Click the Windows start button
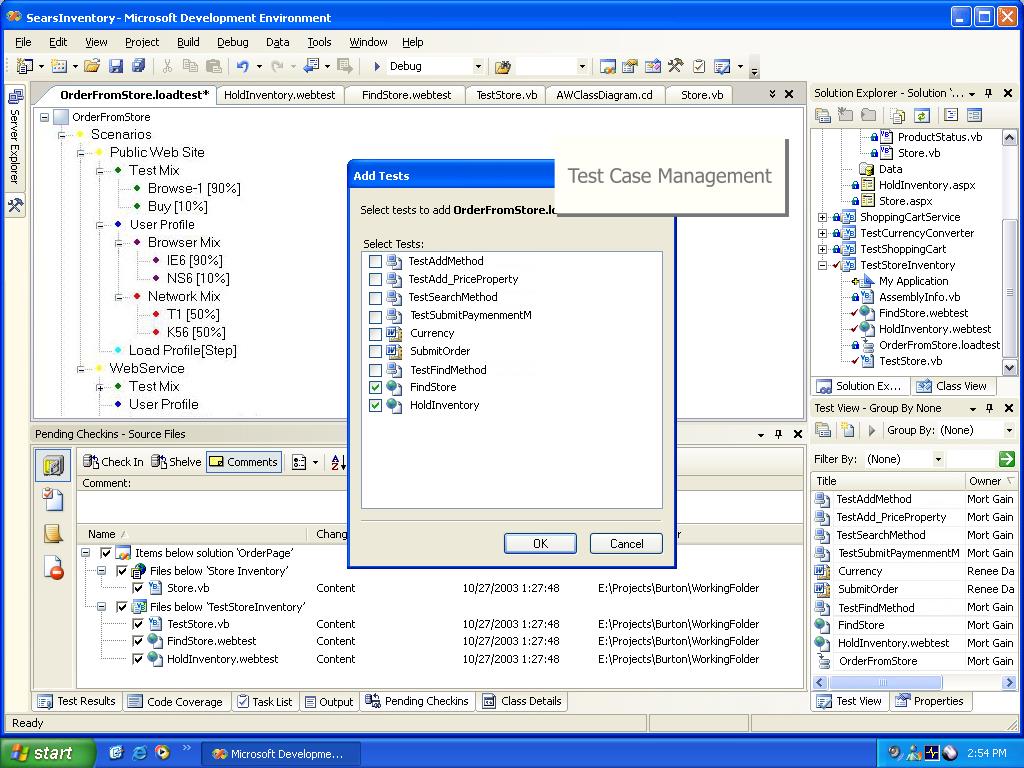This screenshot has width=1024, height=768. tap(48, 753)
